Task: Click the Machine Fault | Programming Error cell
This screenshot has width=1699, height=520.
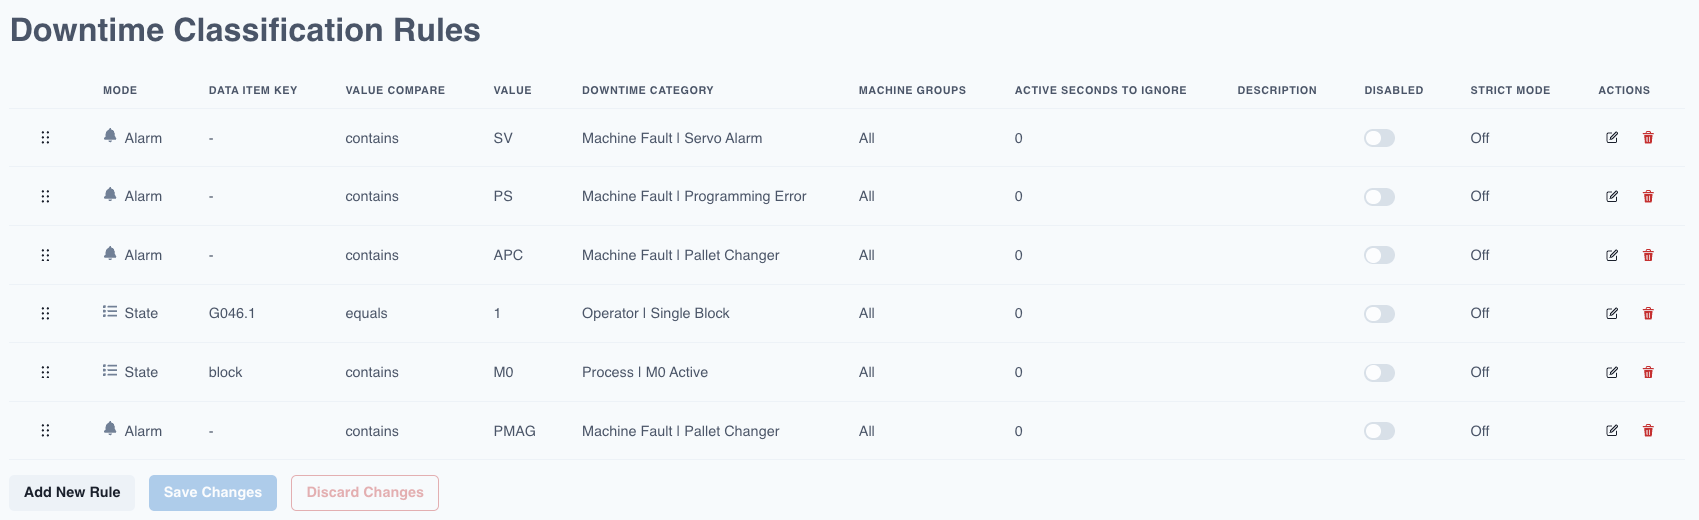Action: (x=694, y=196)
